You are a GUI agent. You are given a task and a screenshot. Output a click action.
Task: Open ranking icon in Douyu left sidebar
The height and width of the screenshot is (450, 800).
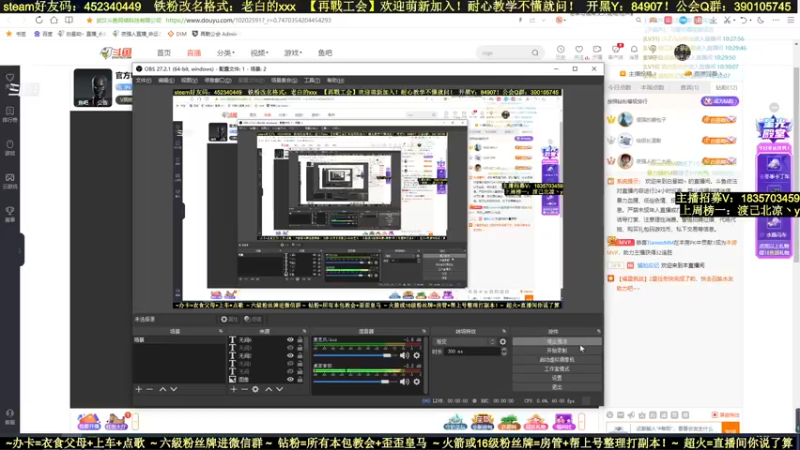point(10,111)
